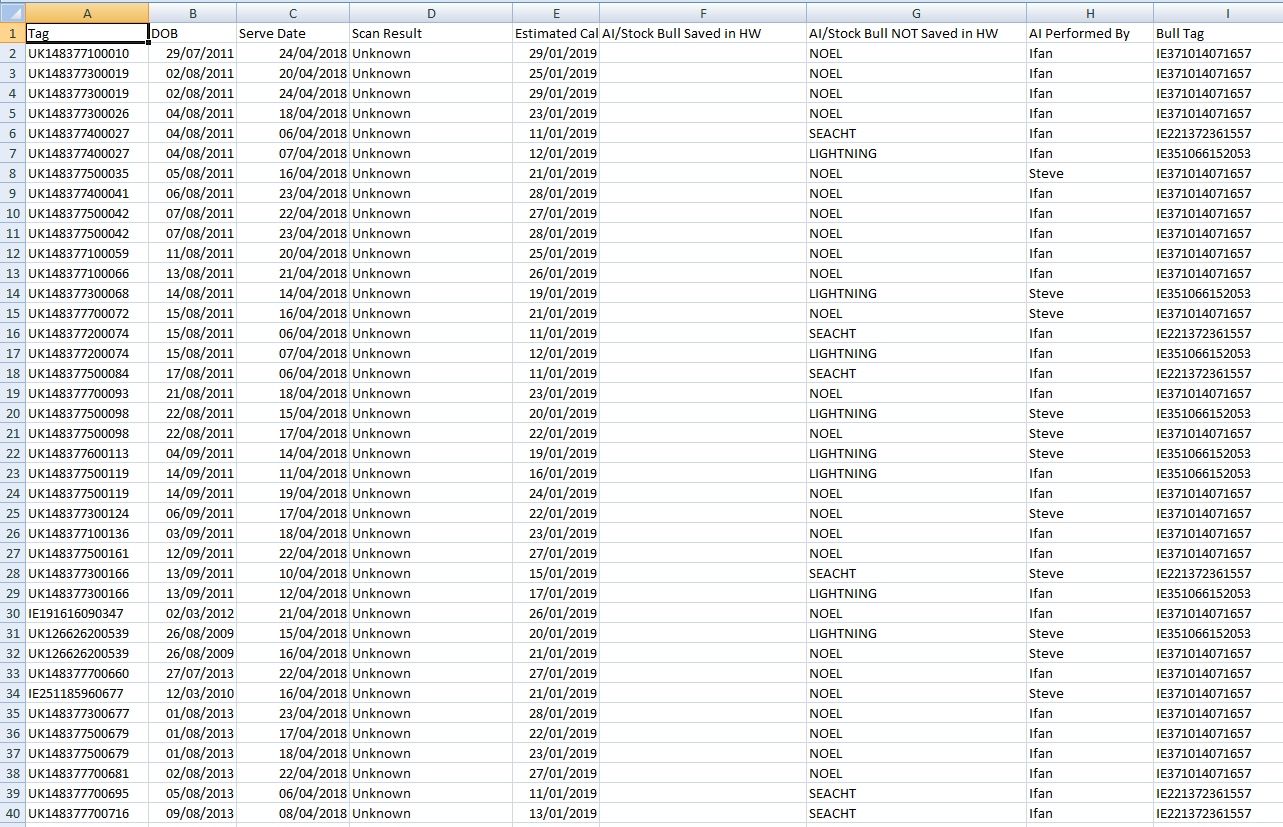Click serve date 11/04/2018 in row 23
Screen dimensions: 1283x827
293,473
